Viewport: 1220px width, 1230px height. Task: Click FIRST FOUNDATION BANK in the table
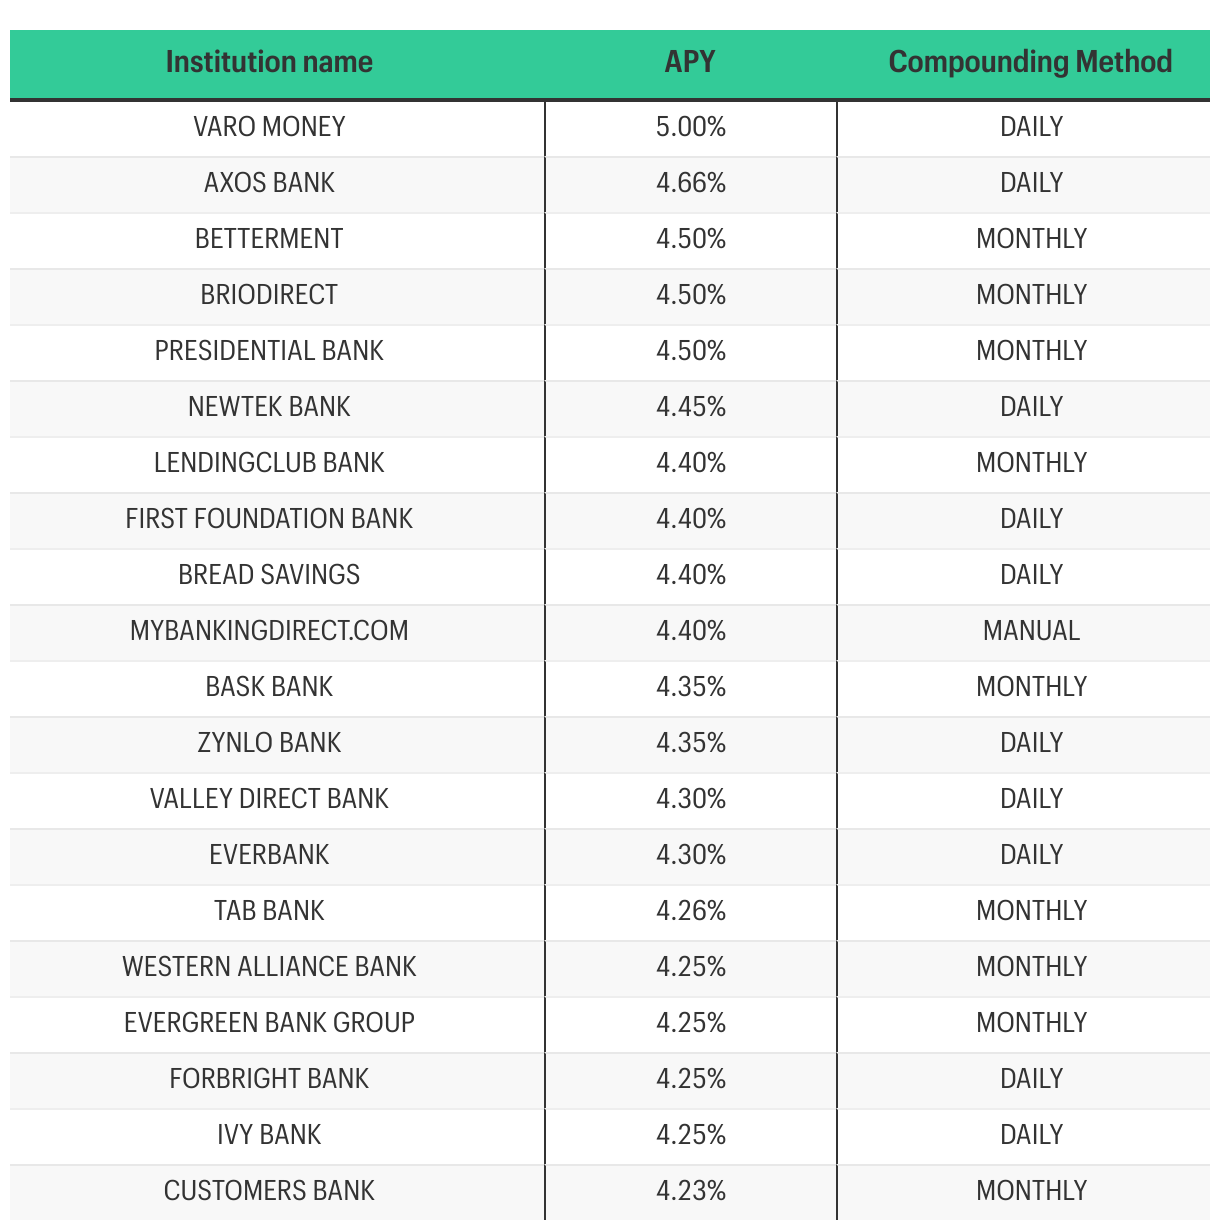tap(269, 519)
